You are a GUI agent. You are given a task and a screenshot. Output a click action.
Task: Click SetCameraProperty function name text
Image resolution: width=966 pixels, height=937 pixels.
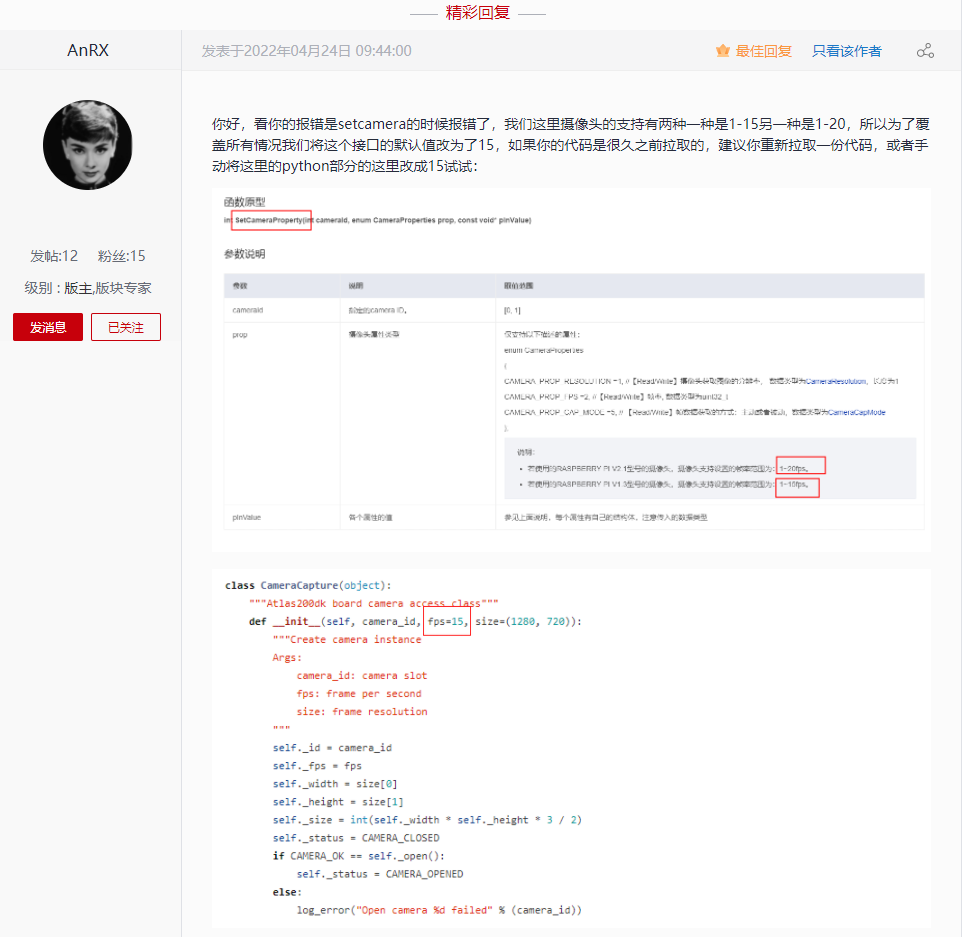point(271,220)
